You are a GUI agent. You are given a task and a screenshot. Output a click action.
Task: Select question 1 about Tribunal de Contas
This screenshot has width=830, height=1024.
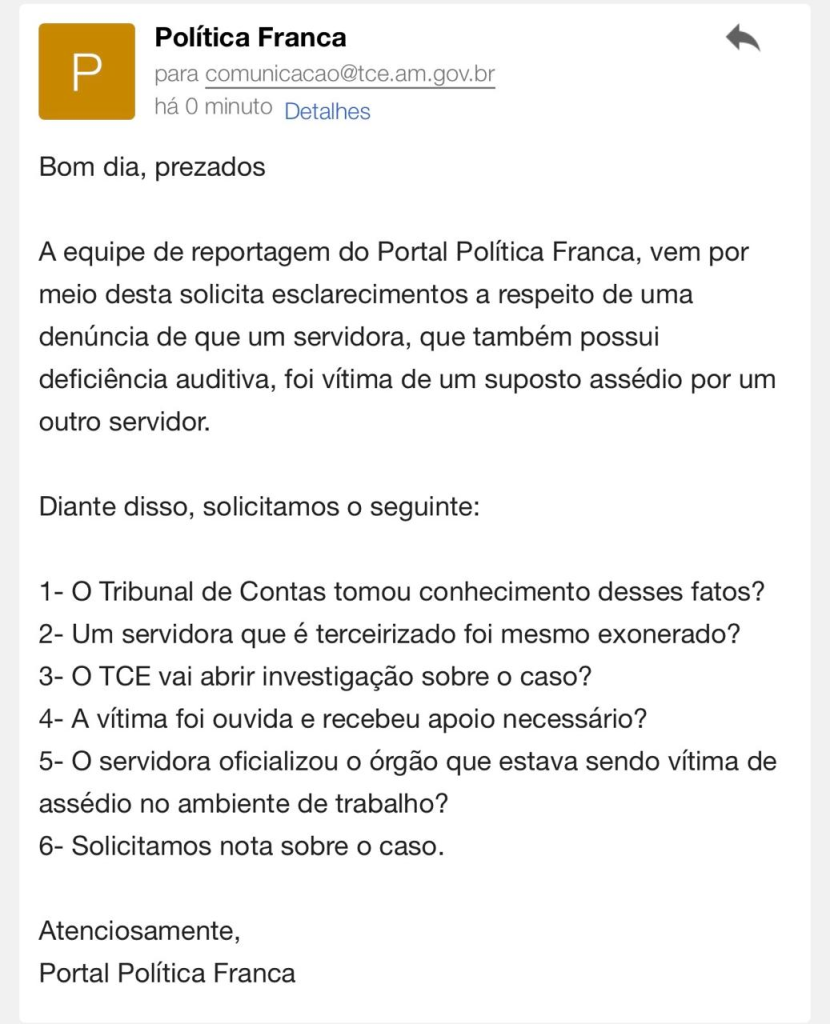click(x=402, y=591)
